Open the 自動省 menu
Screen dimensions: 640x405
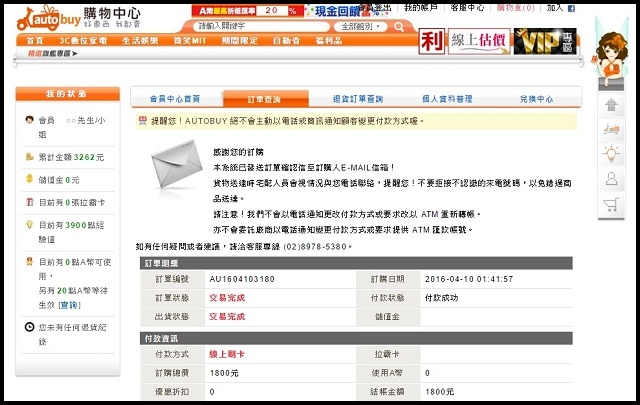pyautogui.click(x=286, y=40)
